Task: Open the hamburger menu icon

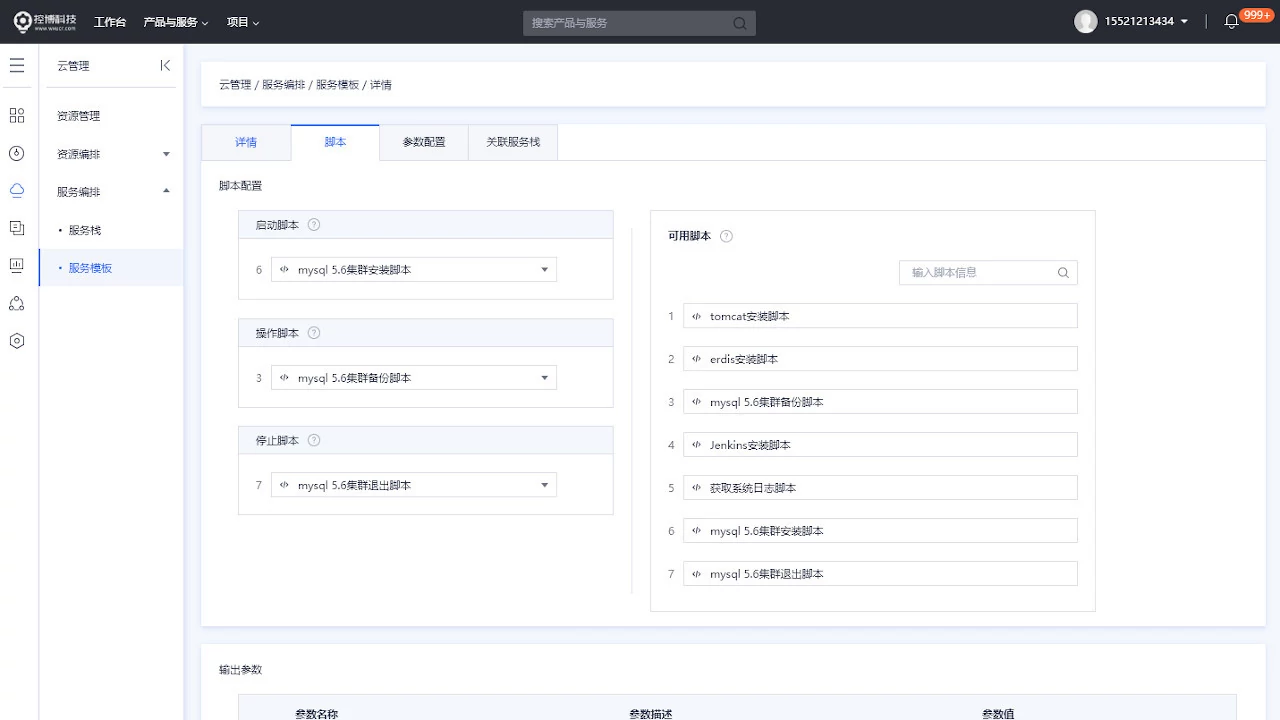Action: [x=17, y=66]
